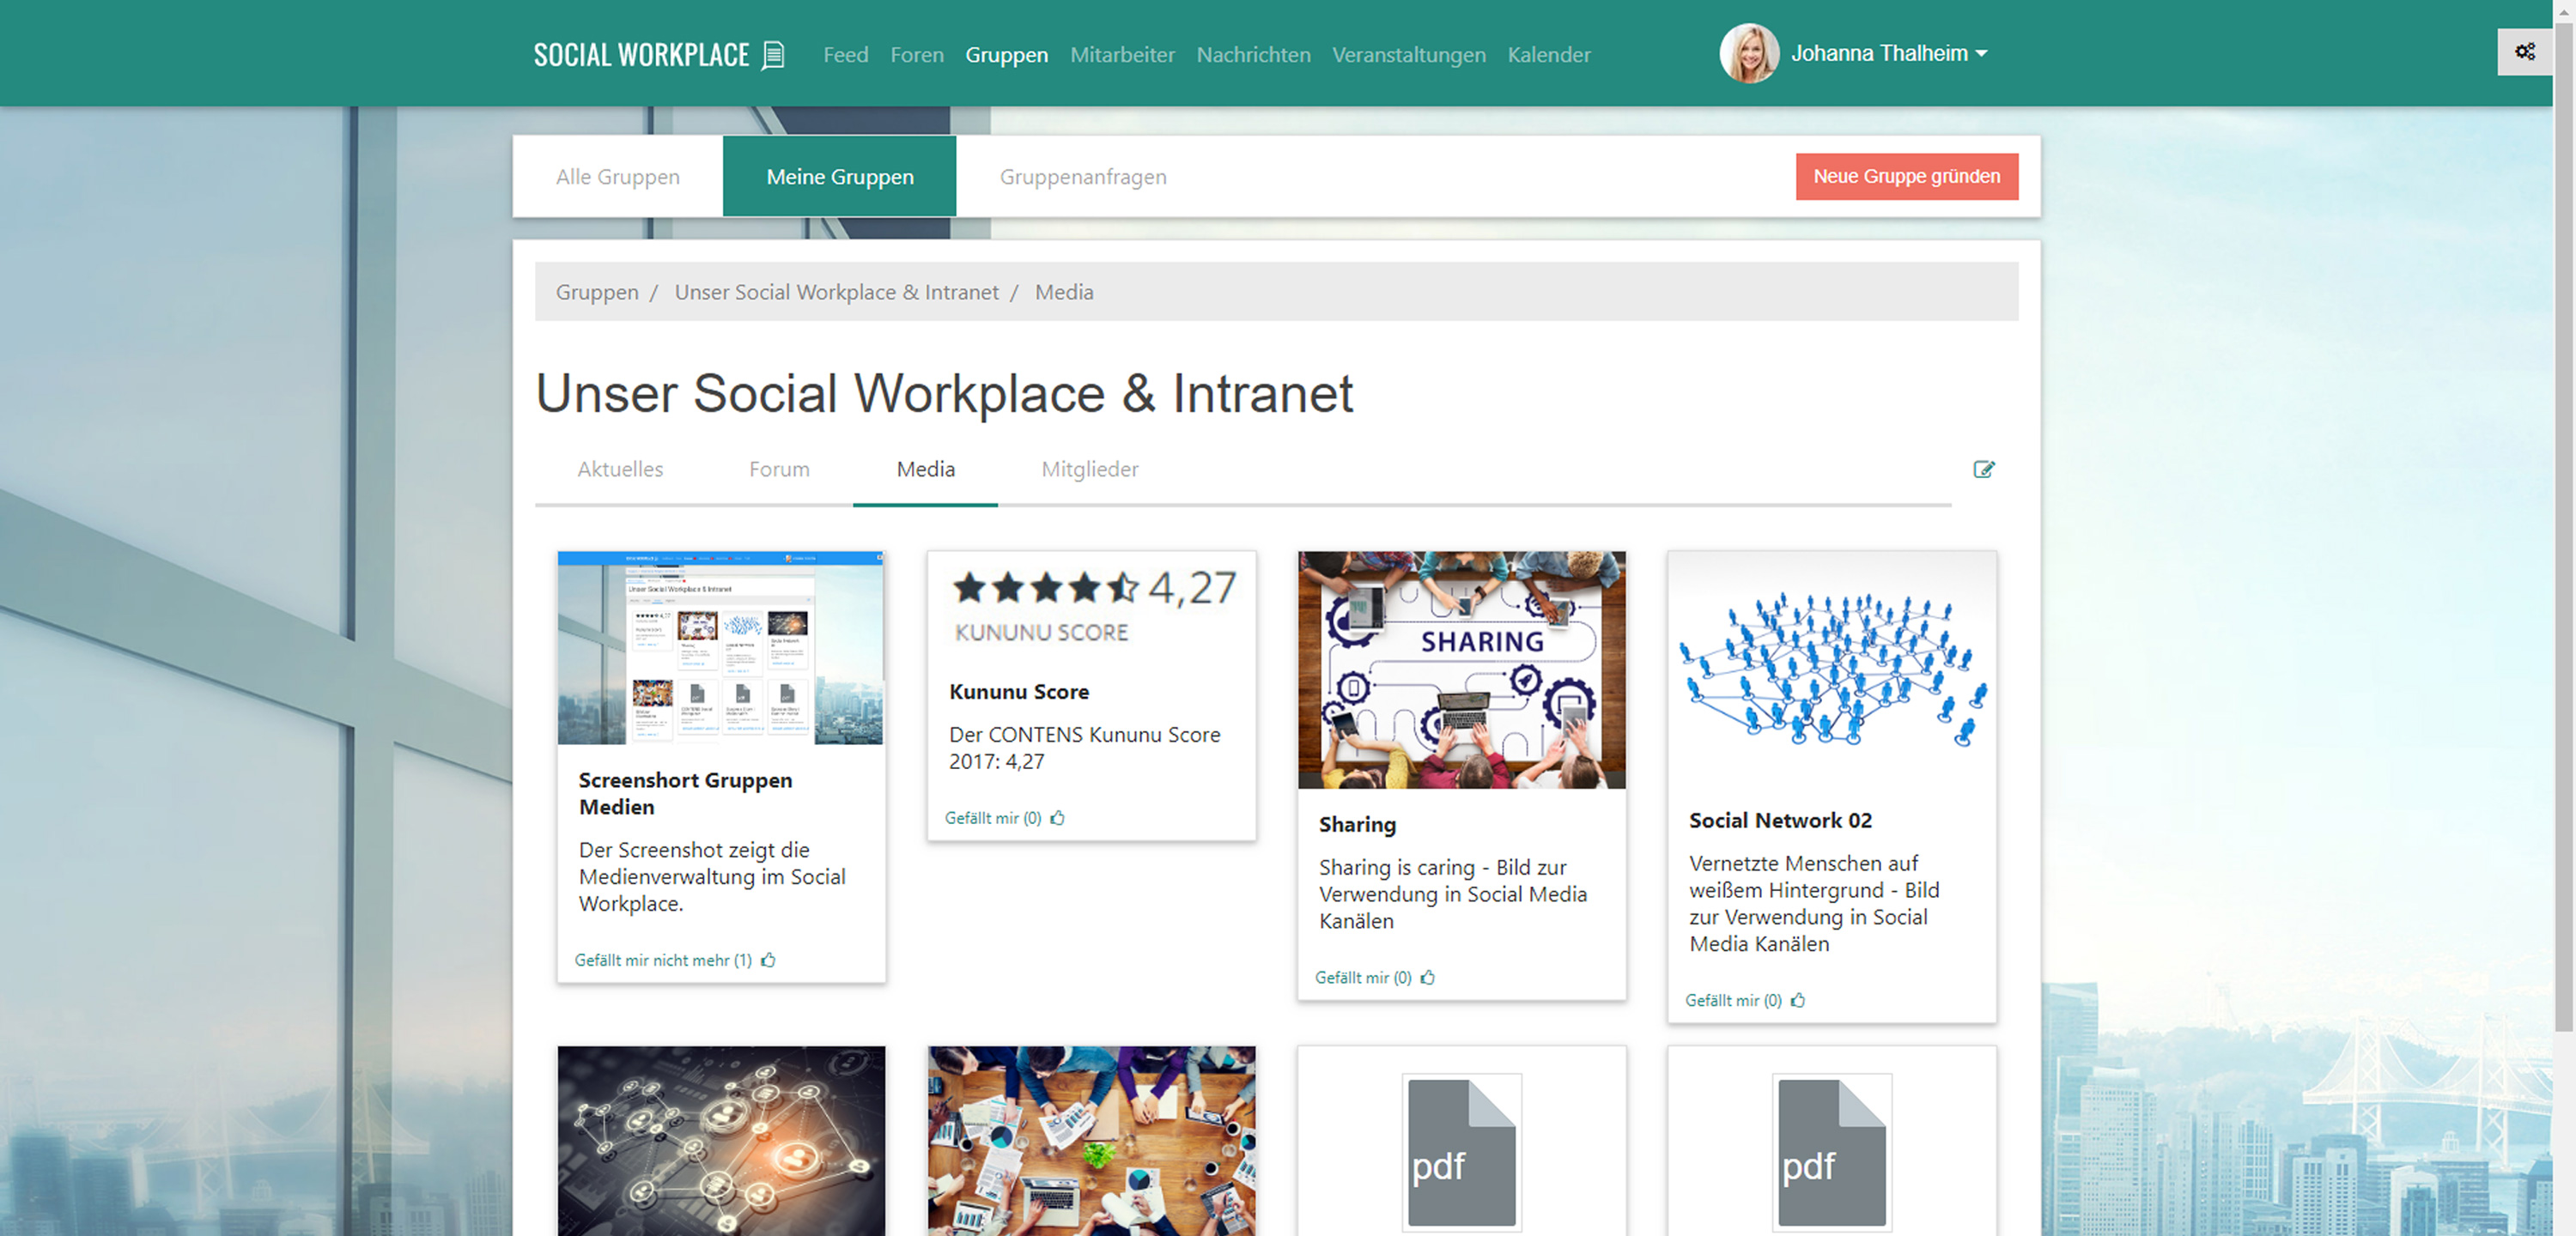Click Johanna Thalheim's profile avatar
The image size is (2576, 1236).
1748,54
